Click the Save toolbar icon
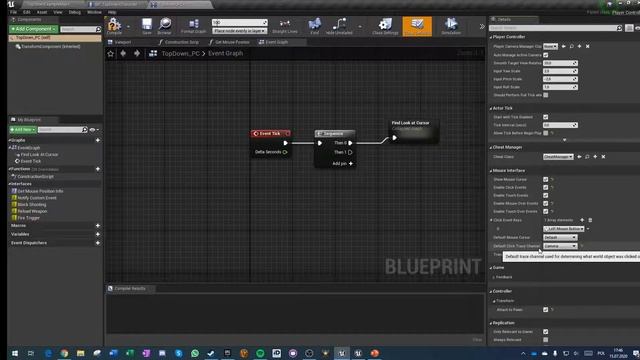The image size is (640, 360). pyautogui.click(x=147, y=26)
